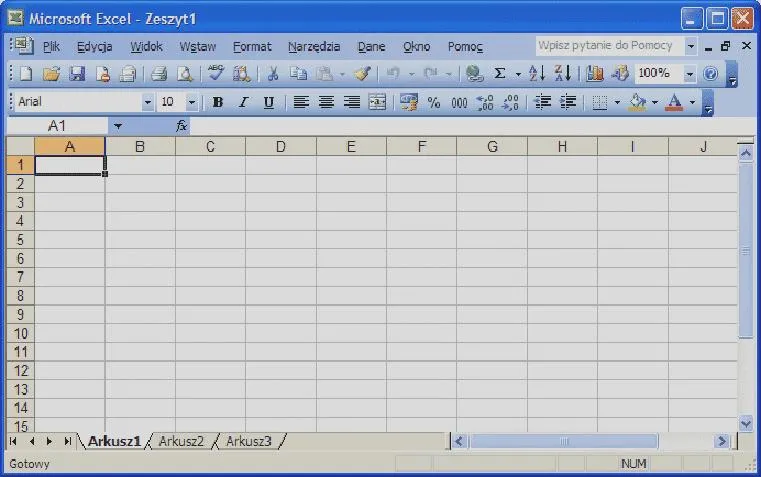Jump to the last sheet tab
The height and width of the screenshot is (477, 761).
[67, 441]
